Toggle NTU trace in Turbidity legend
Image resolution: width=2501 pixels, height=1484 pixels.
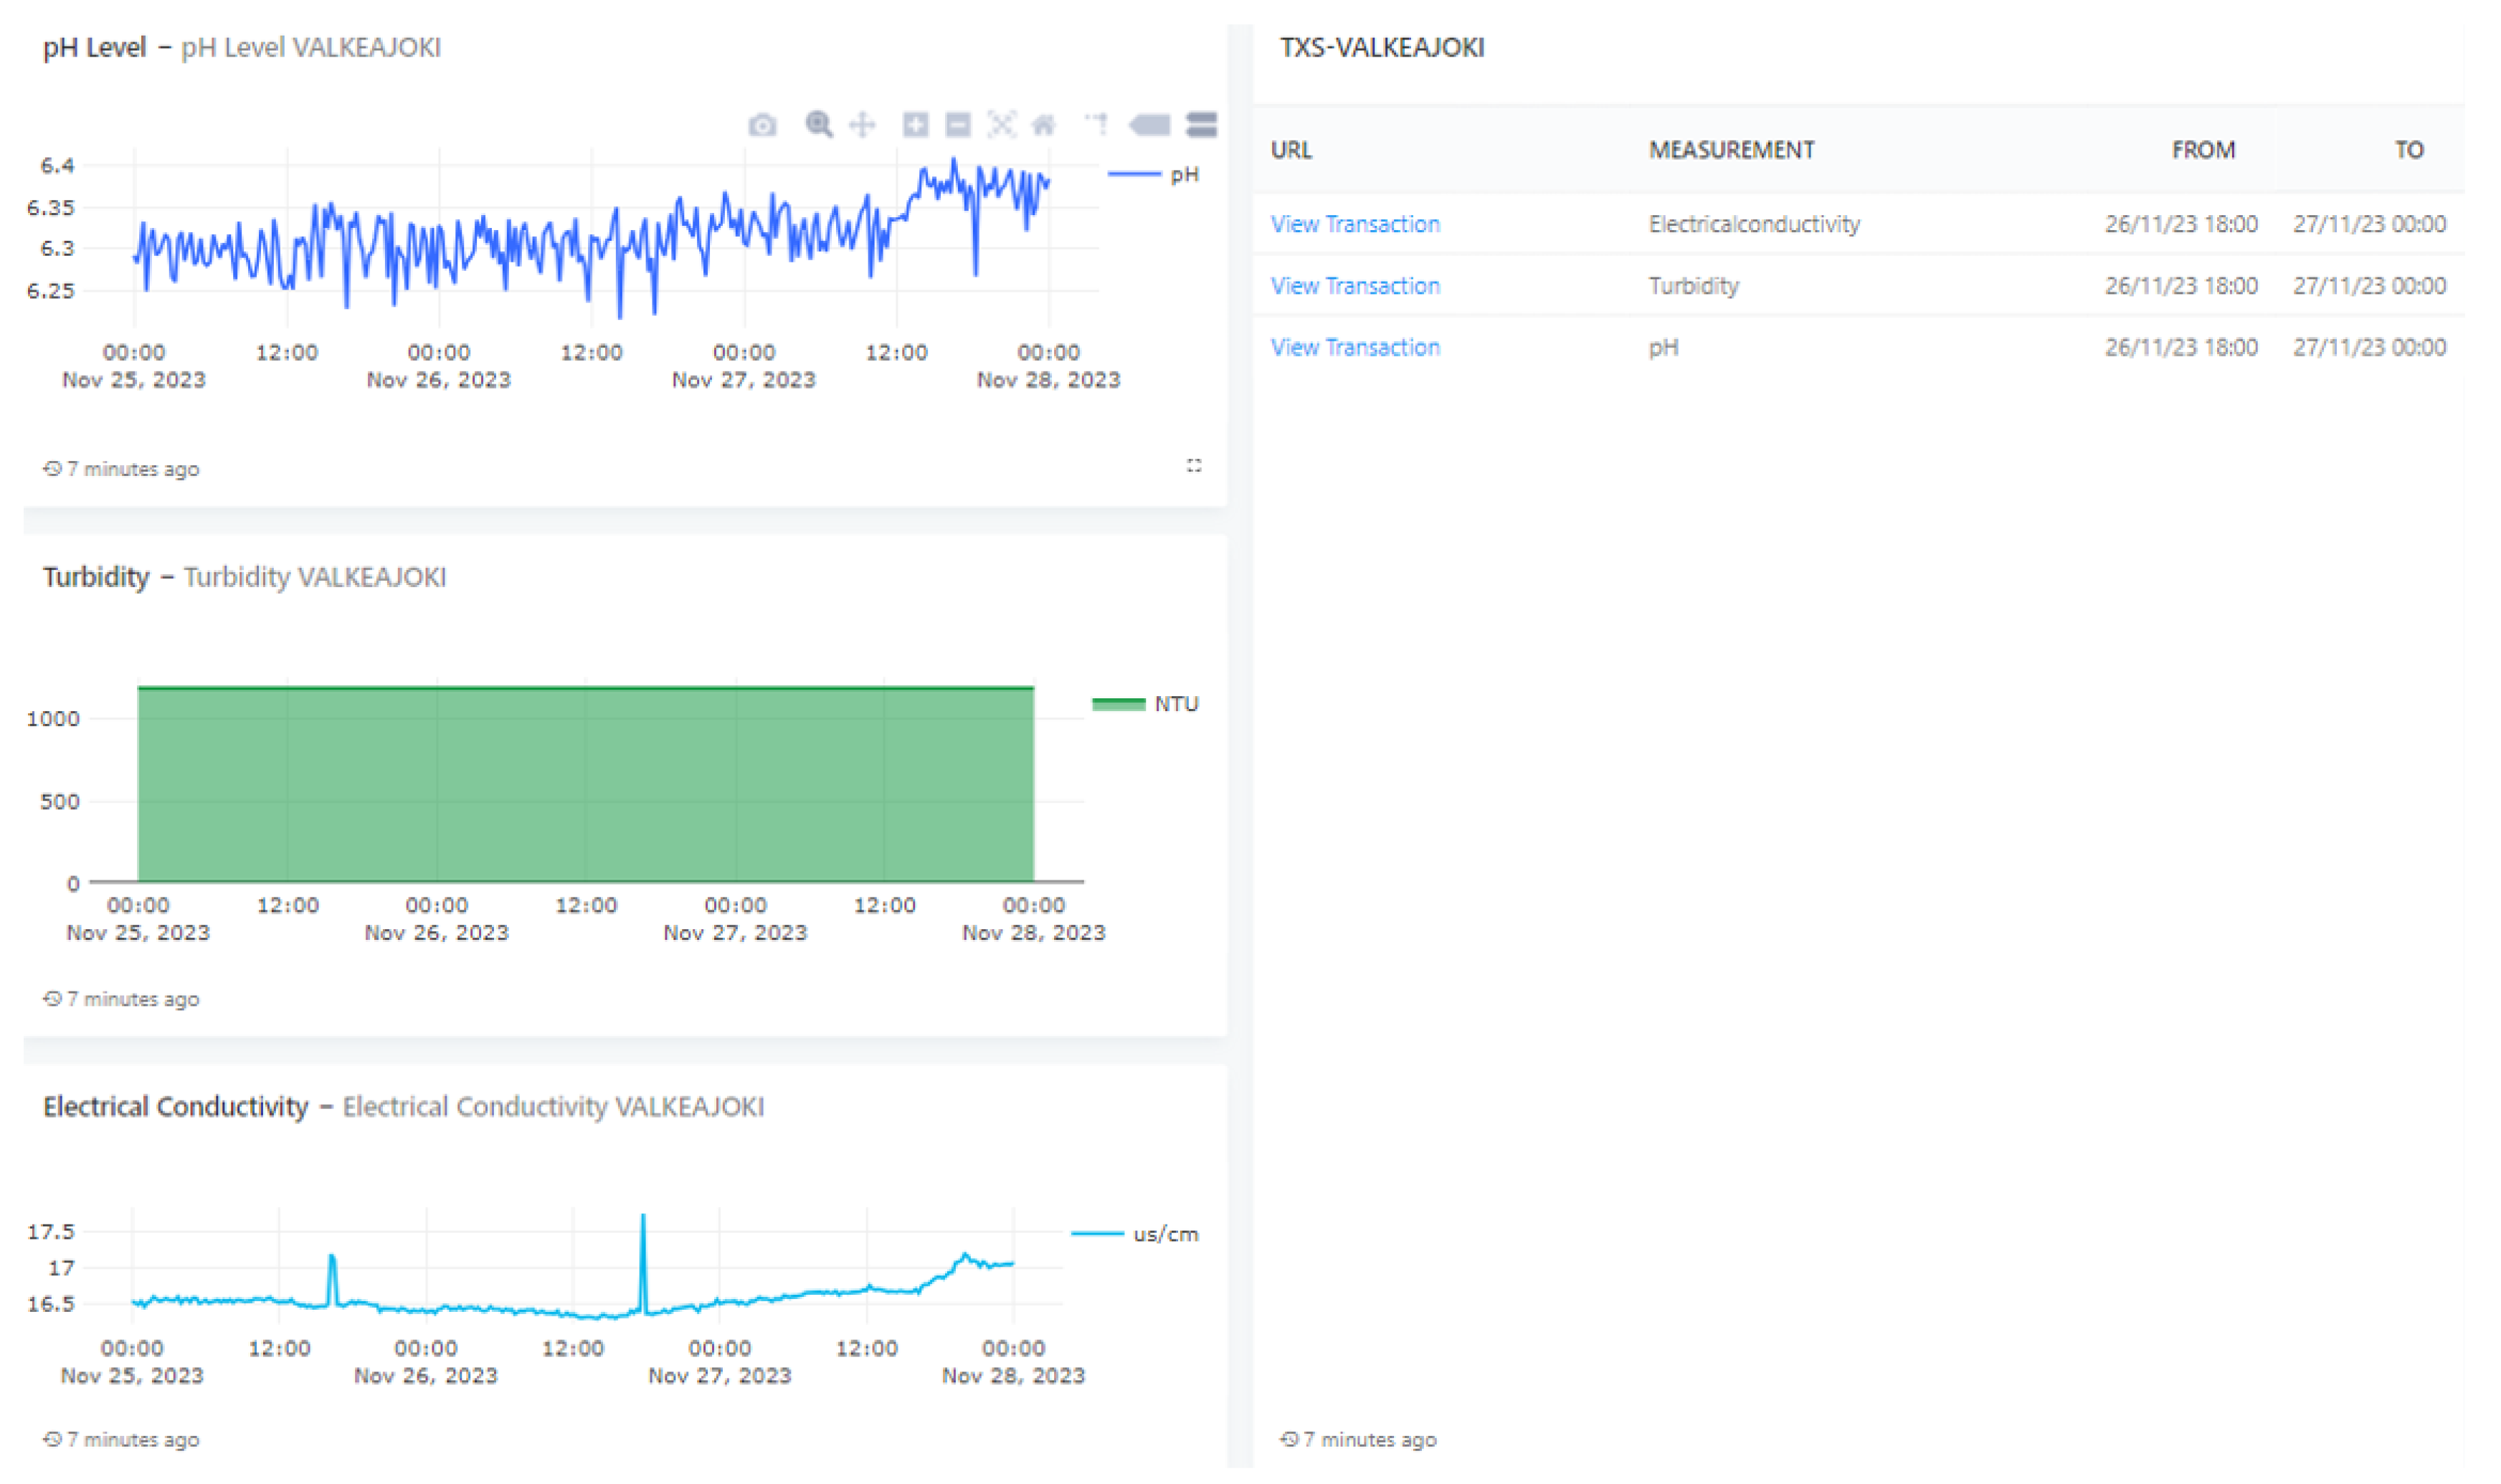pyautogui.click(x=1175, y=704)
